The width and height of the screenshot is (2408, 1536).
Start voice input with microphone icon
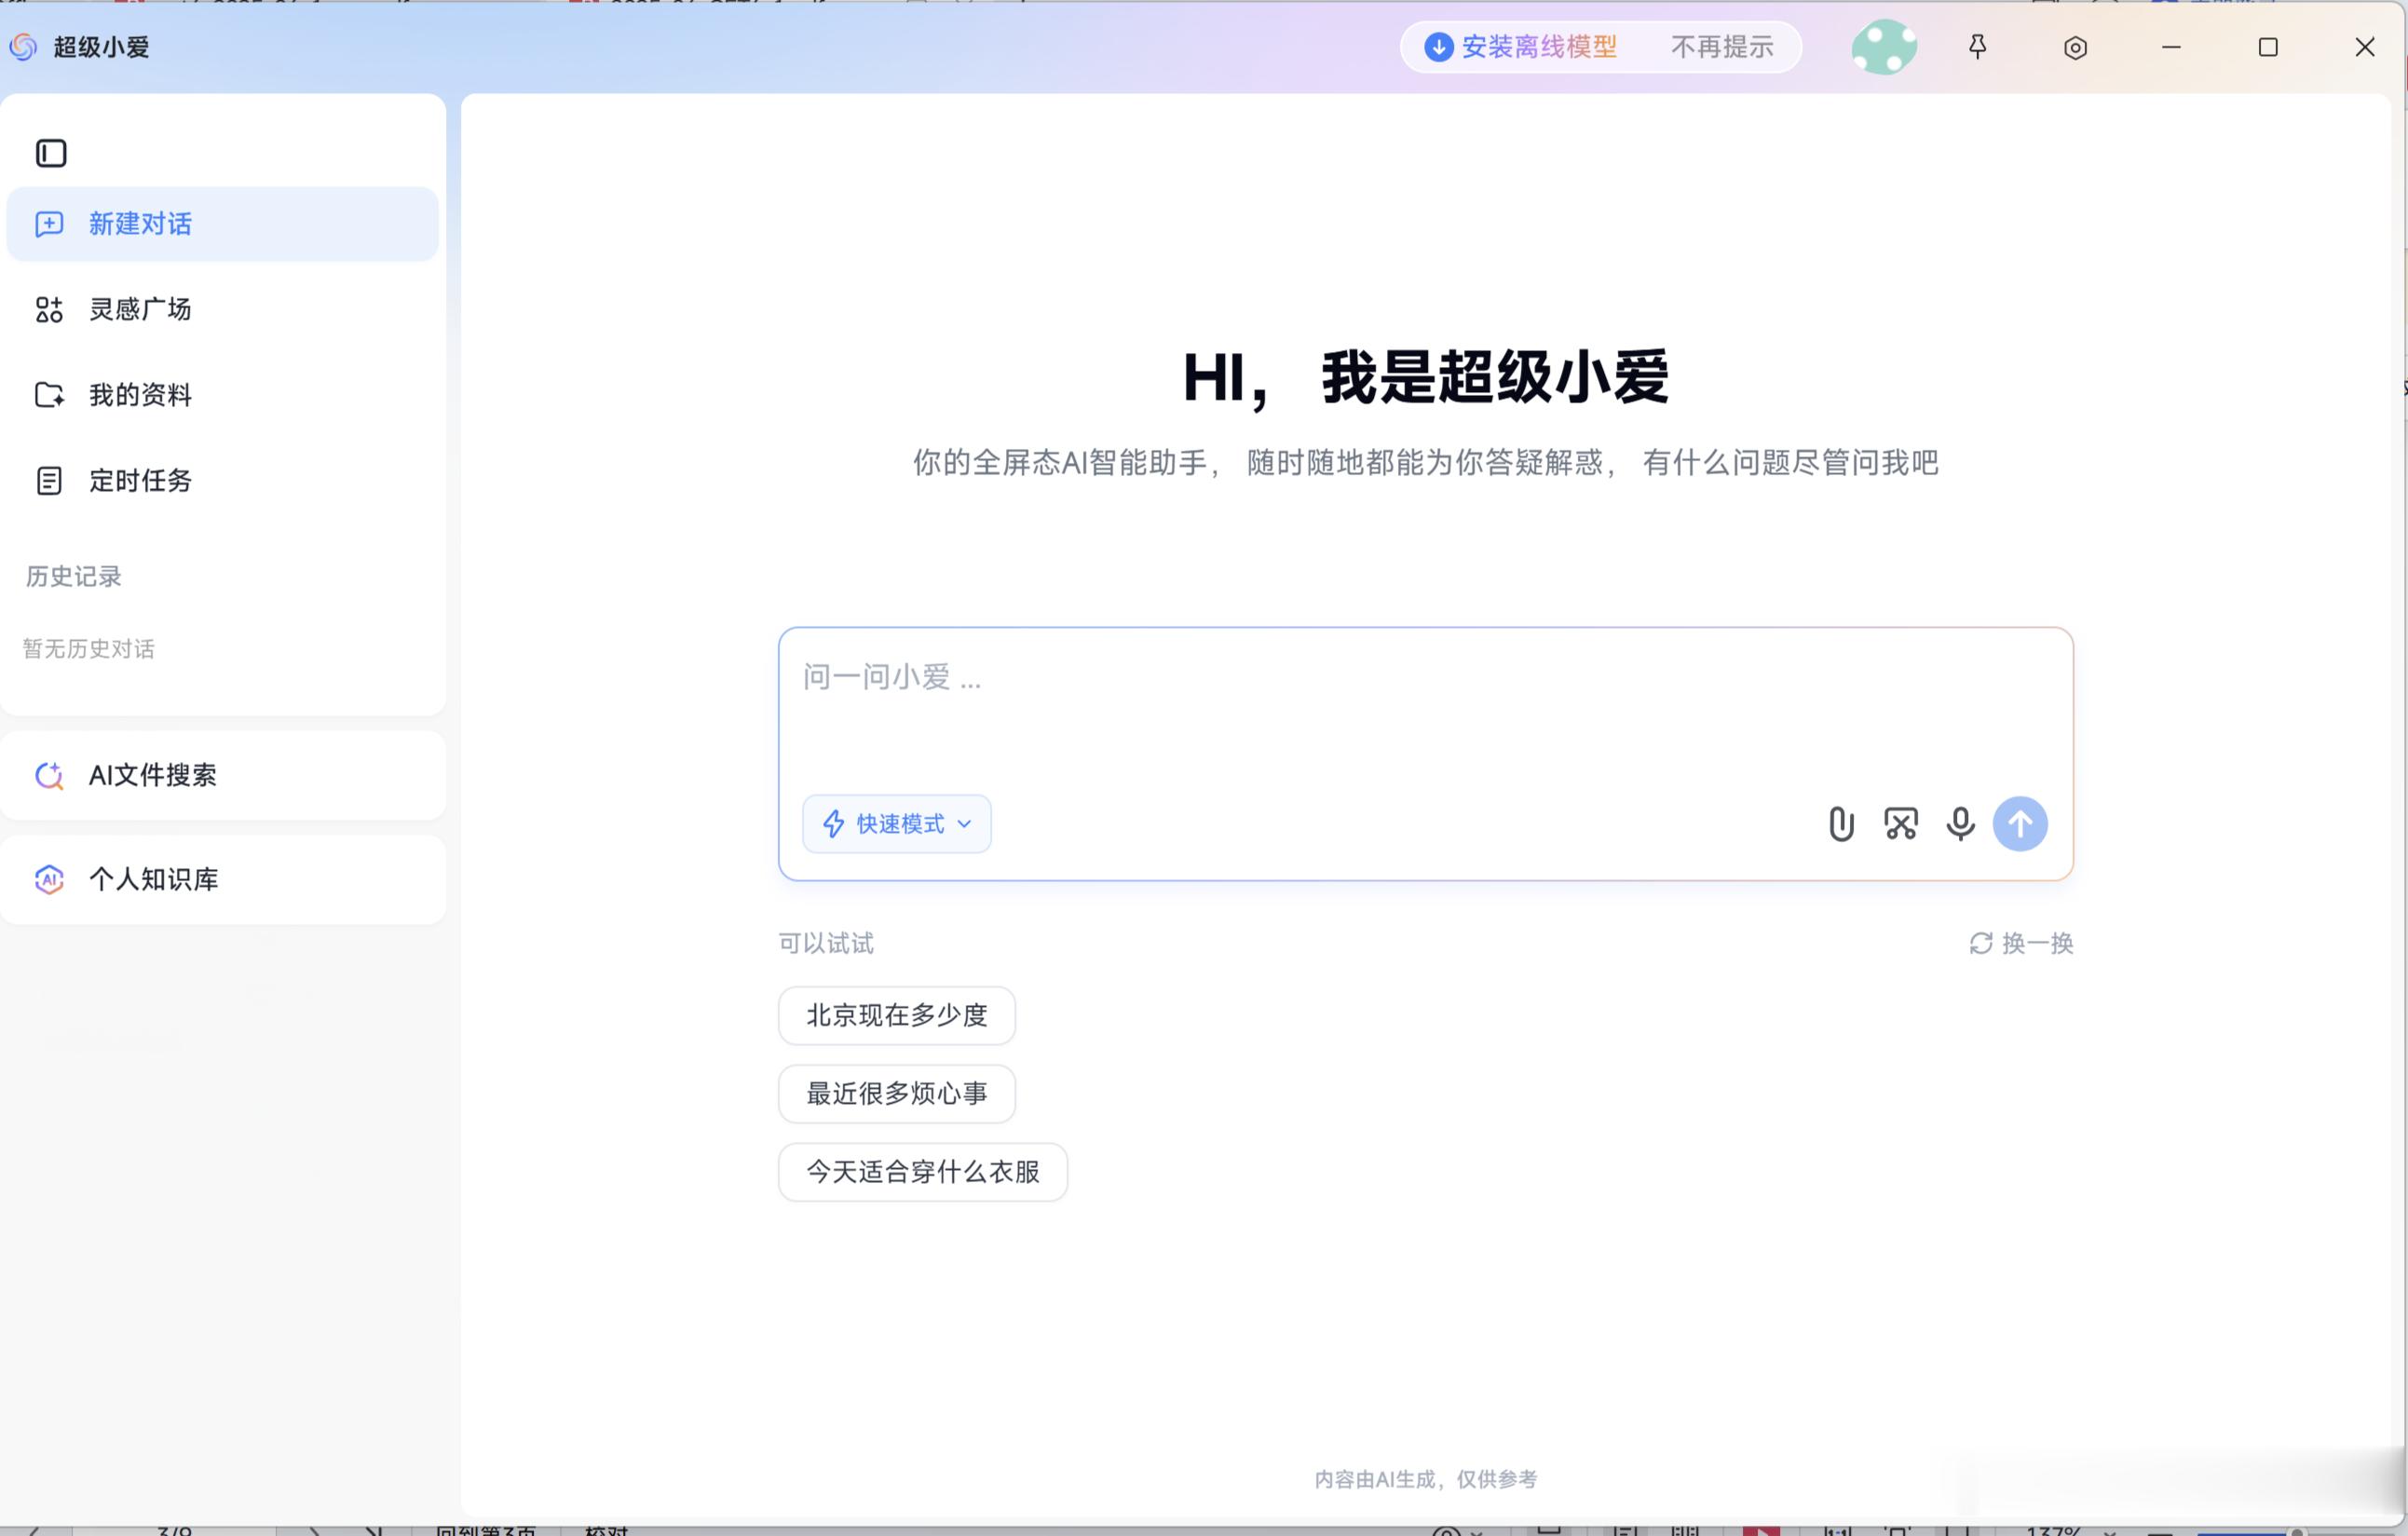(x=1960, y=824)
